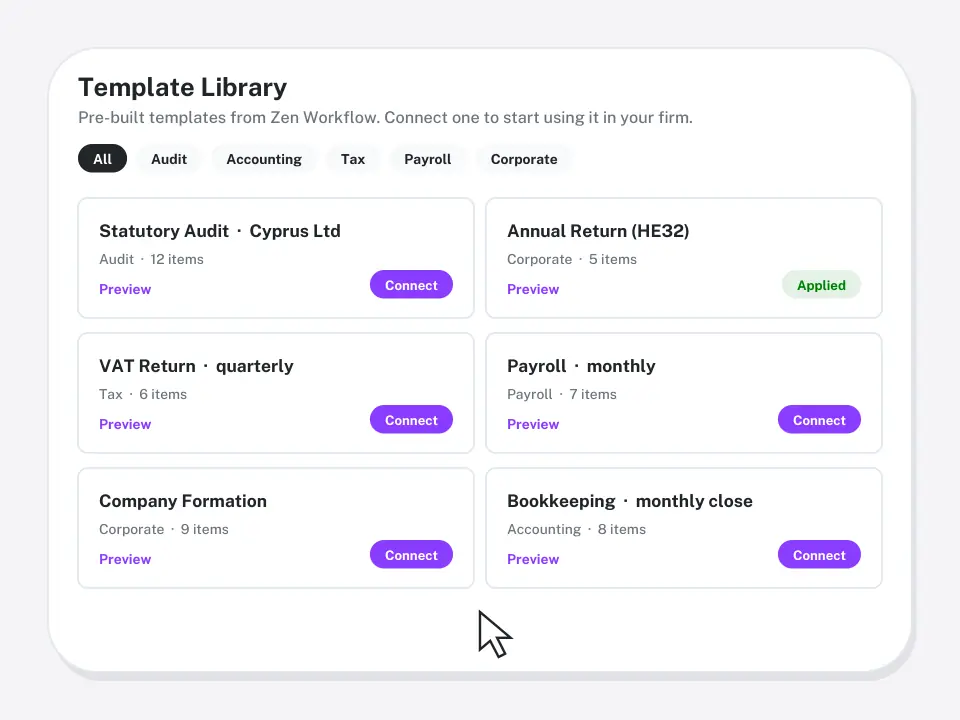Connect the VAT Return quarterly template
Screen dimensions: 960x720
[411, 419]
